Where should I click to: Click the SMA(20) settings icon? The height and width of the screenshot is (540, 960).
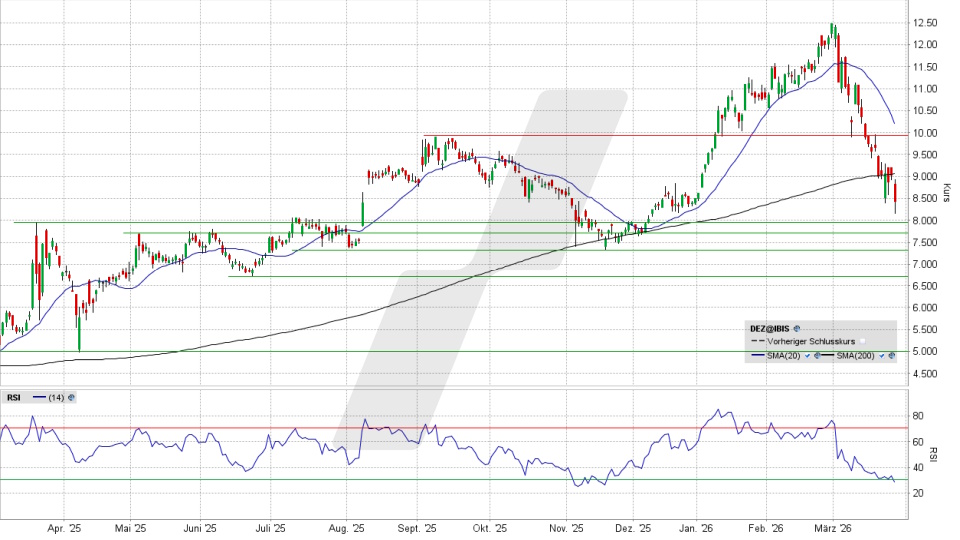point(817,356)
